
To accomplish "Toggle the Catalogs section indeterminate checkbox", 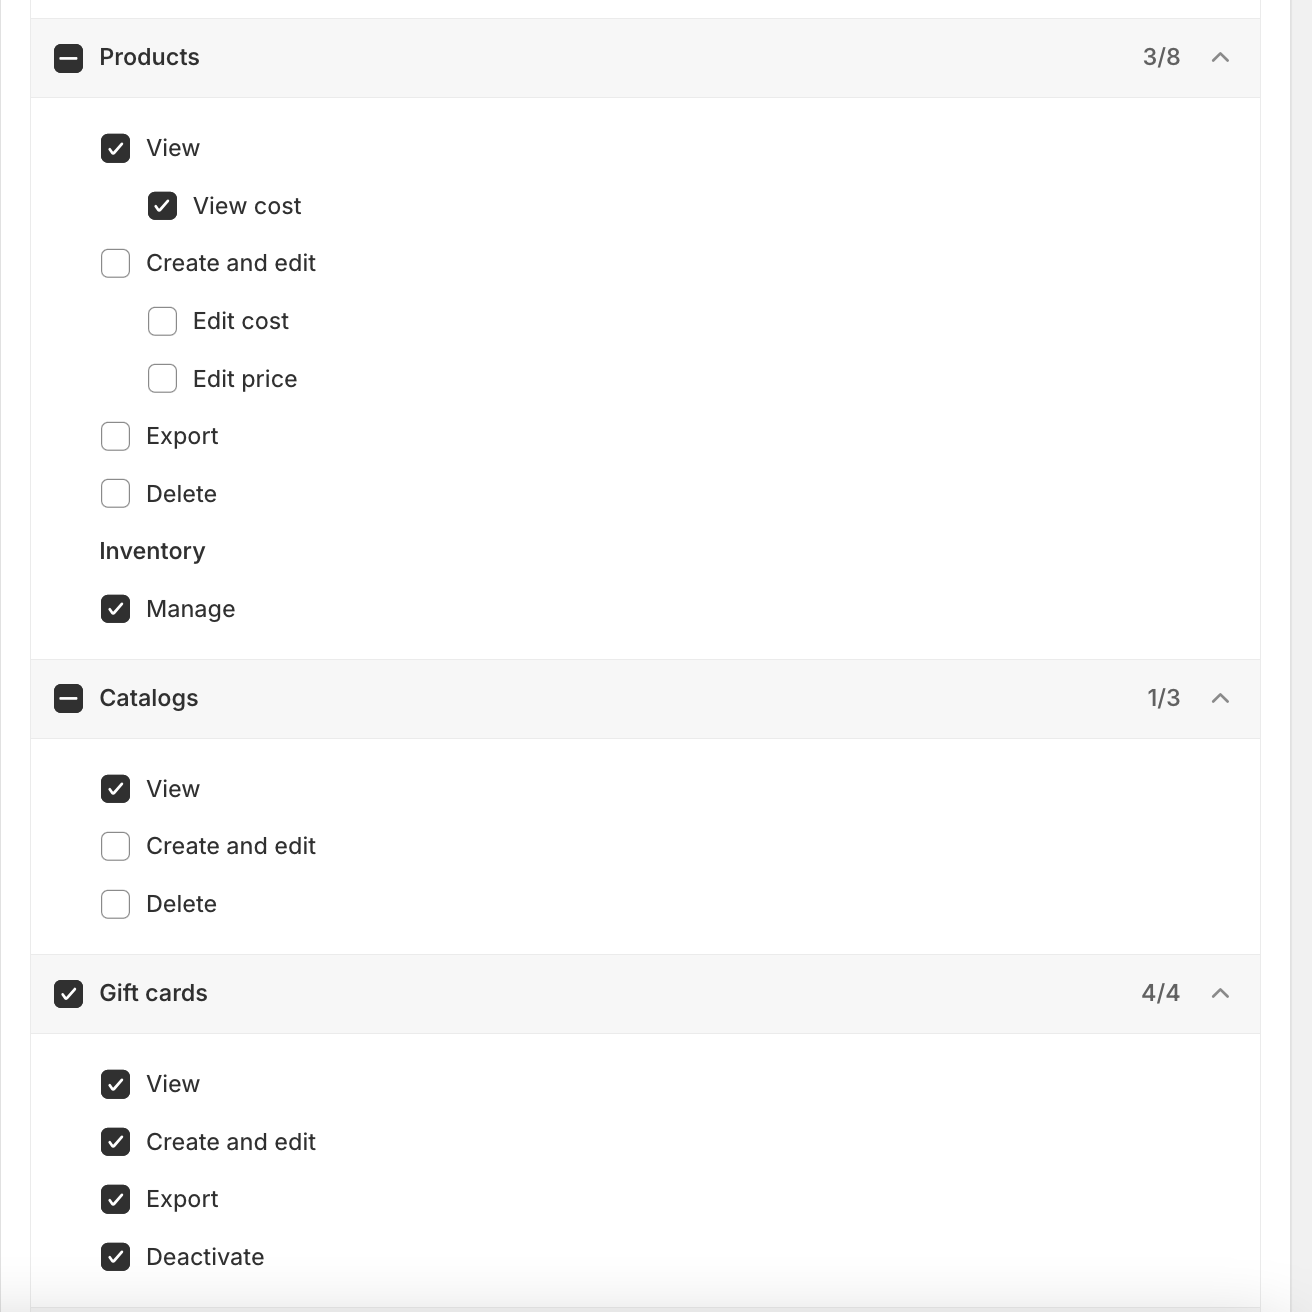I will (68, 698).
